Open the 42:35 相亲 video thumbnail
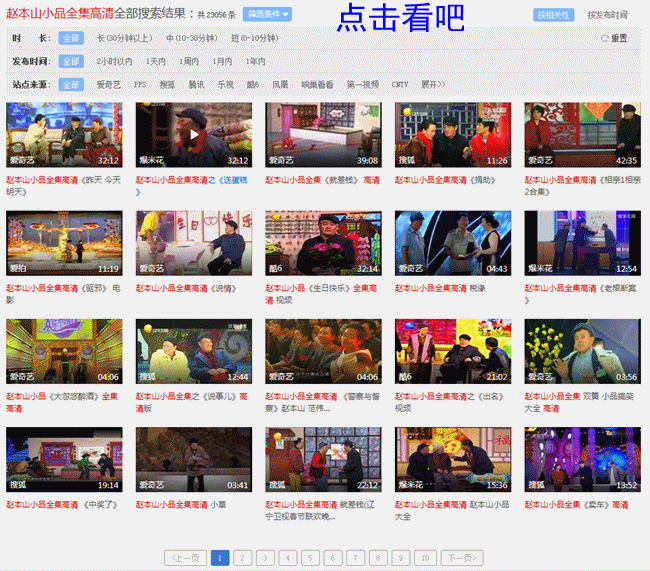The width and height of the screenshot is (650, 571). (x=582, y=134)
